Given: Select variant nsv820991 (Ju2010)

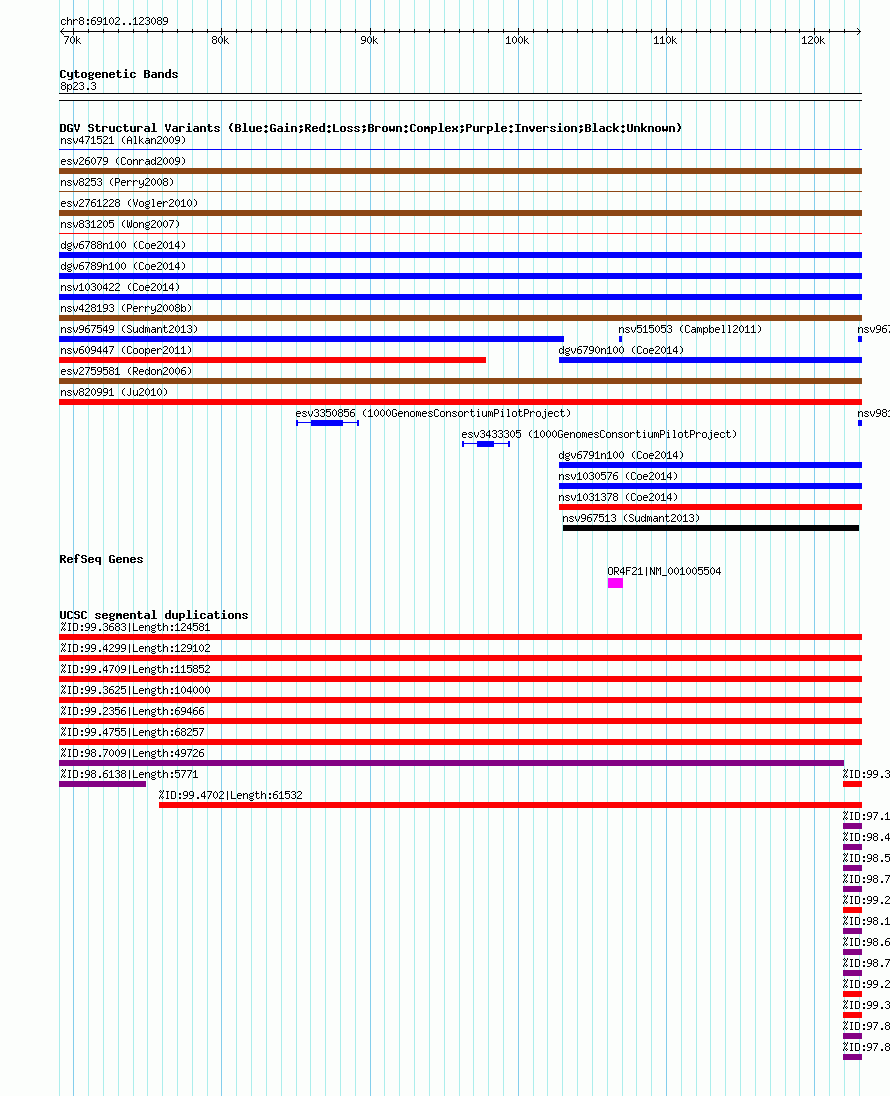Looking at the screenshot, I should (114, 392).
